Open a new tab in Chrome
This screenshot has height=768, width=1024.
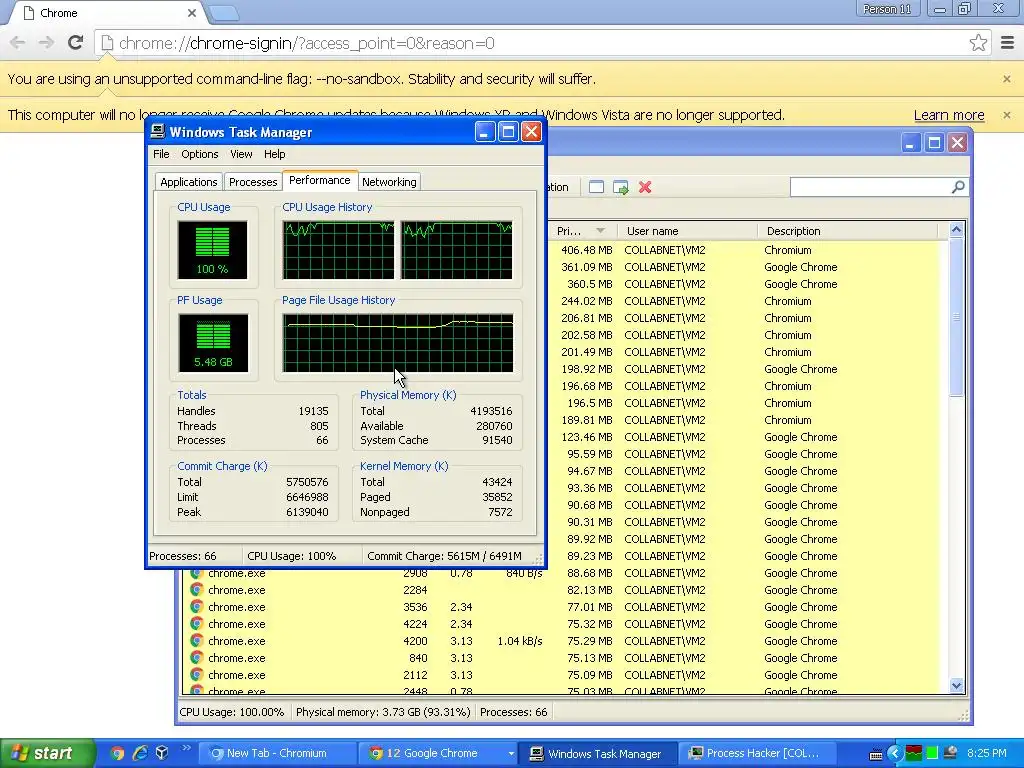(224, 13)
